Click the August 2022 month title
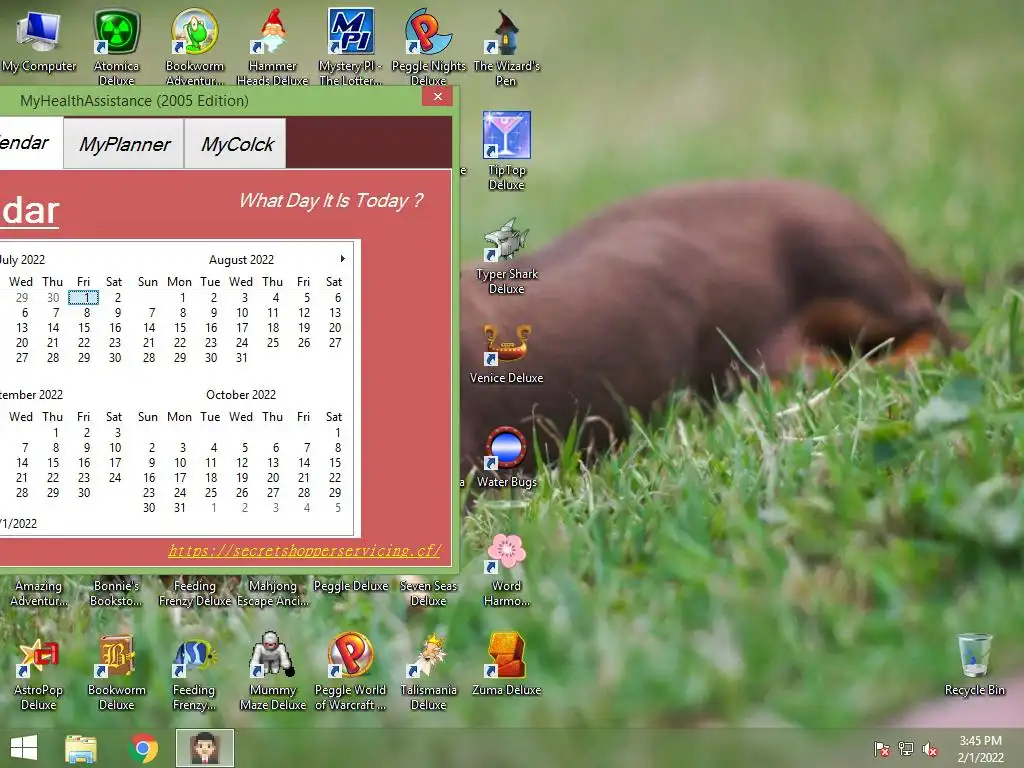 pos(241,259)
